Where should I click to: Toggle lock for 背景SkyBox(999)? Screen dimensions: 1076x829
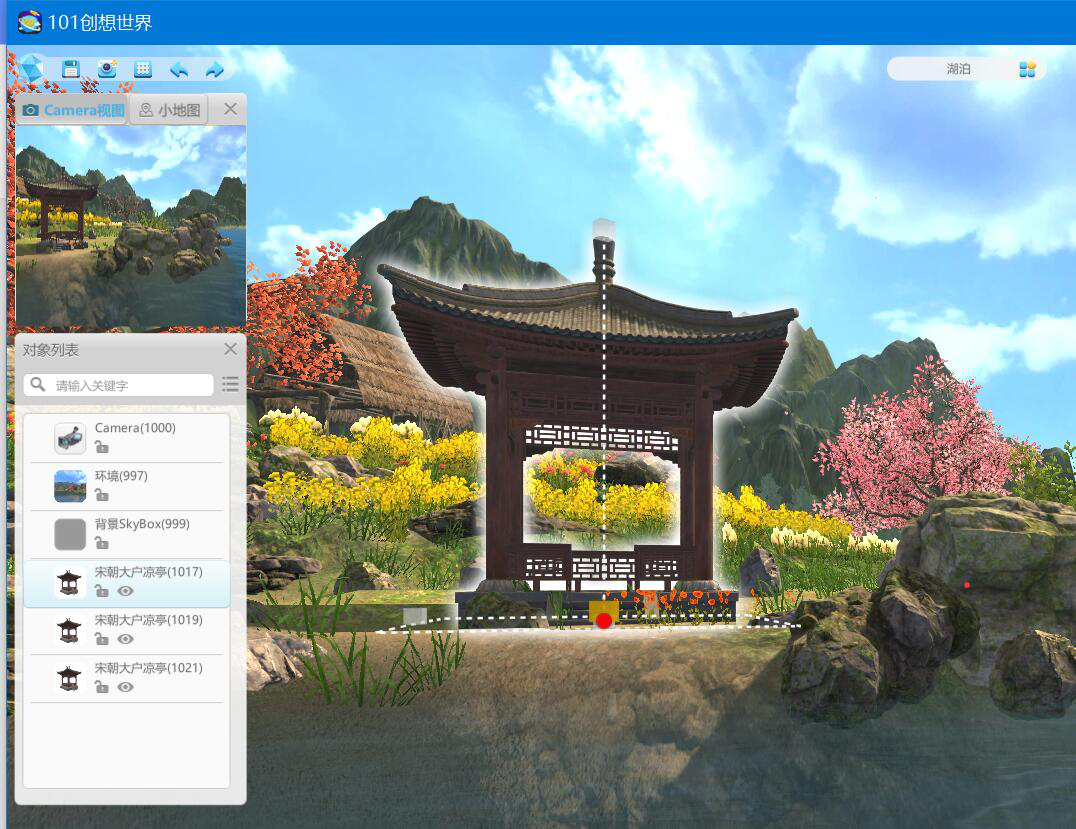pos(102,543)
